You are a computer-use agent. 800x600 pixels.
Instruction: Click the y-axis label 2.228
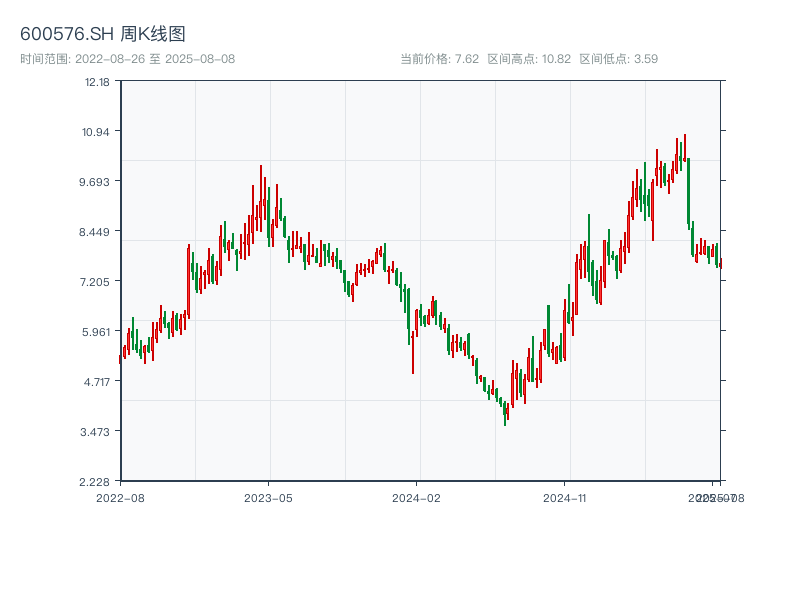pyautogui.click(x=94, y=482)
